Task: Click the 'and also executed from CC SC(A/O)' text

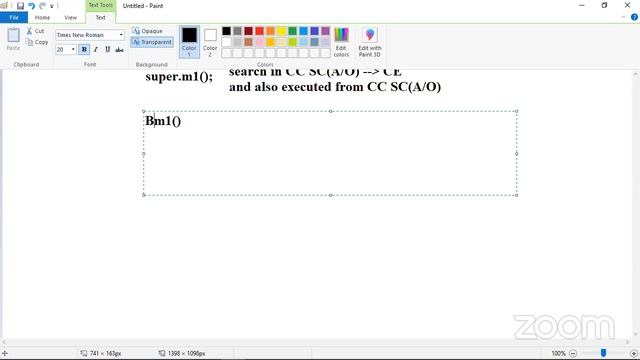Action: point(335,87)
